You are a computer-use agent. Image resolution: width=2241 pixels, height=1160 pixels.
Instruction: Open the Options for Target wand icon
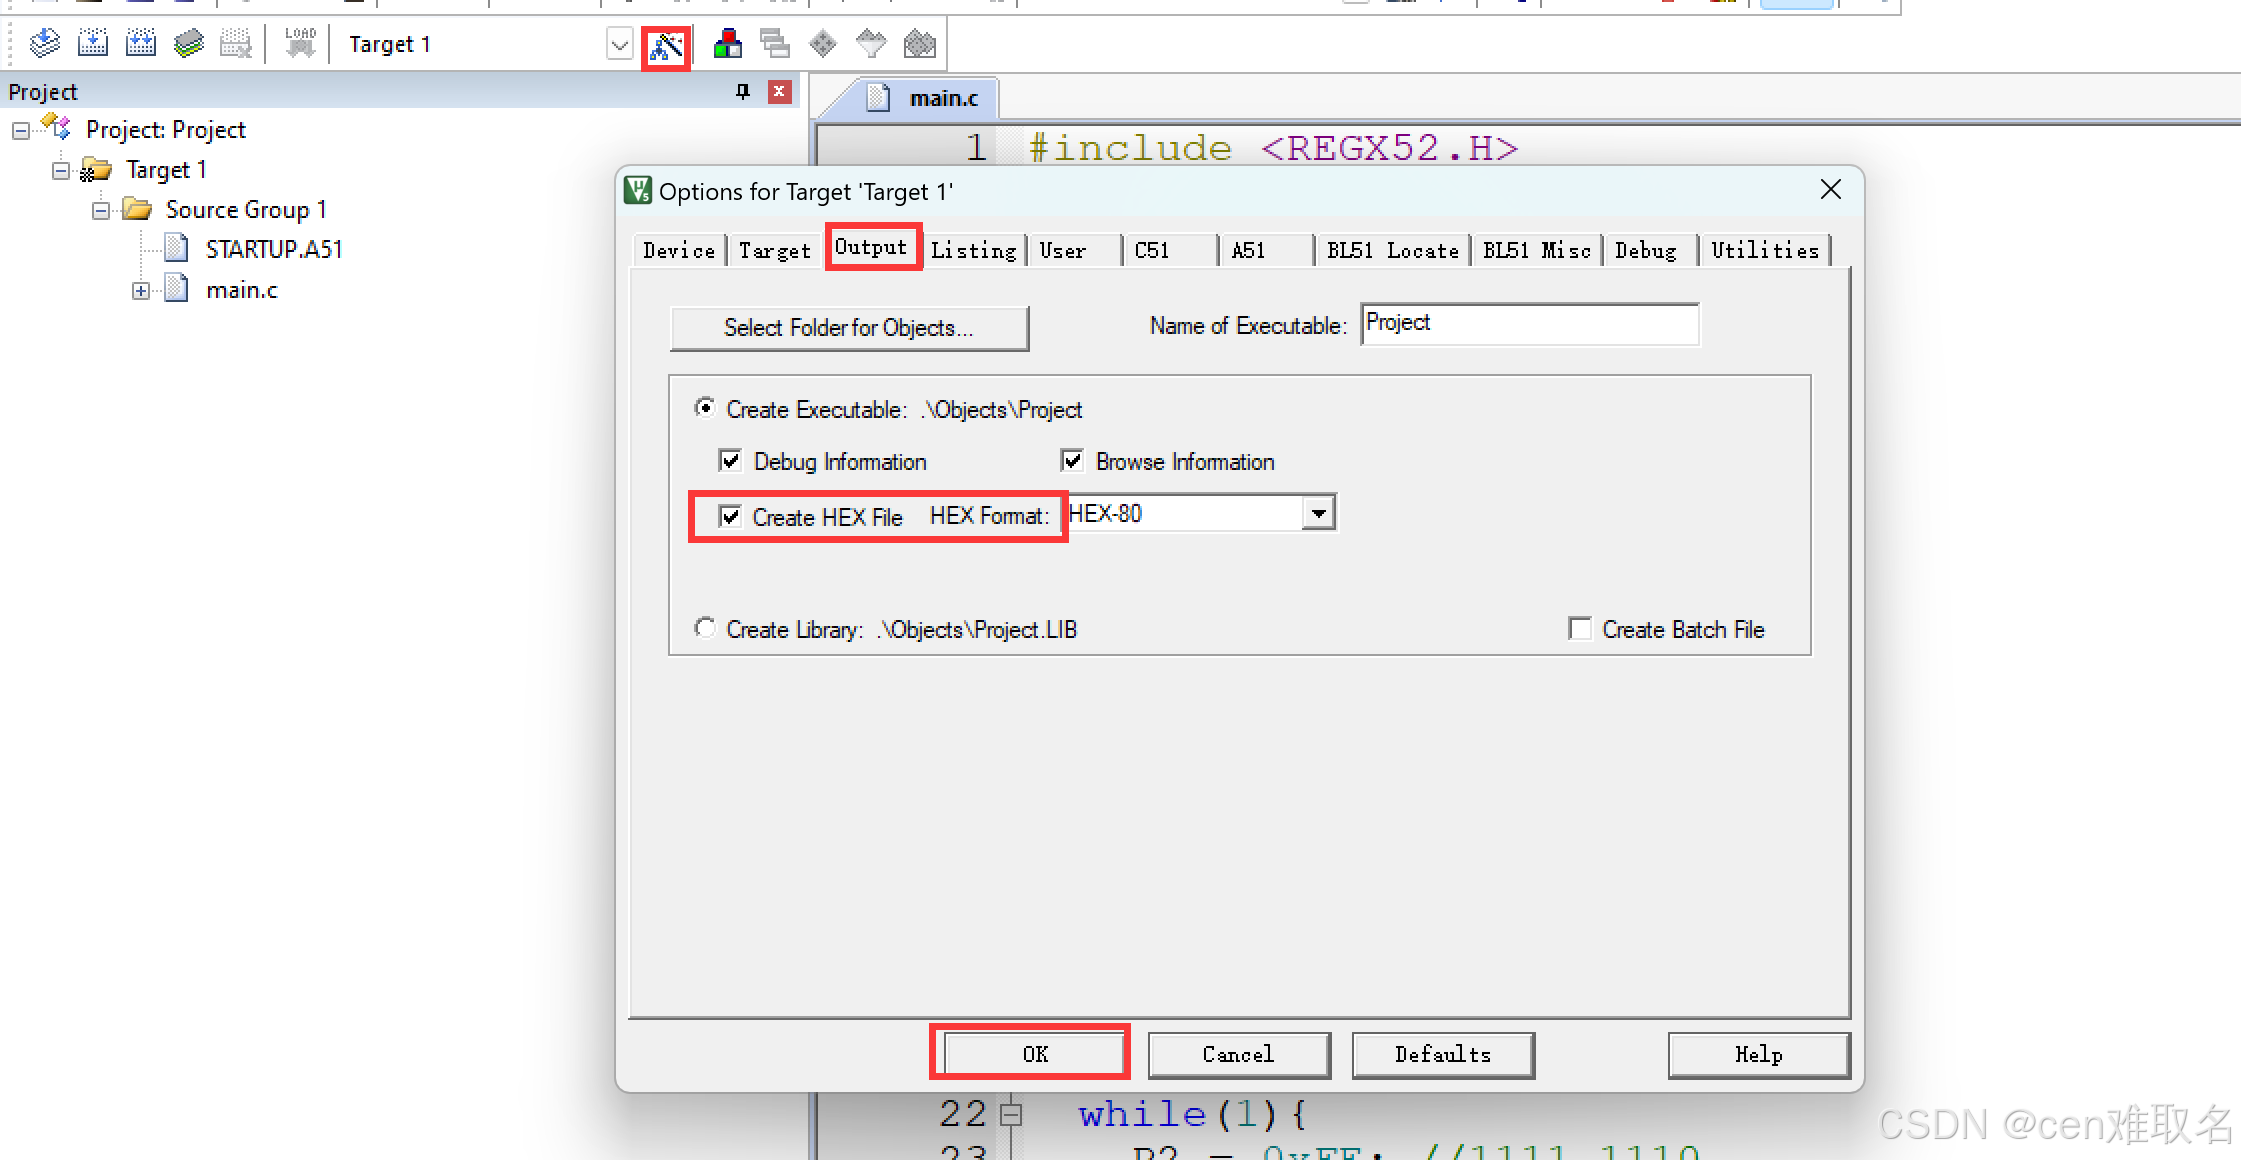[666, 46]
